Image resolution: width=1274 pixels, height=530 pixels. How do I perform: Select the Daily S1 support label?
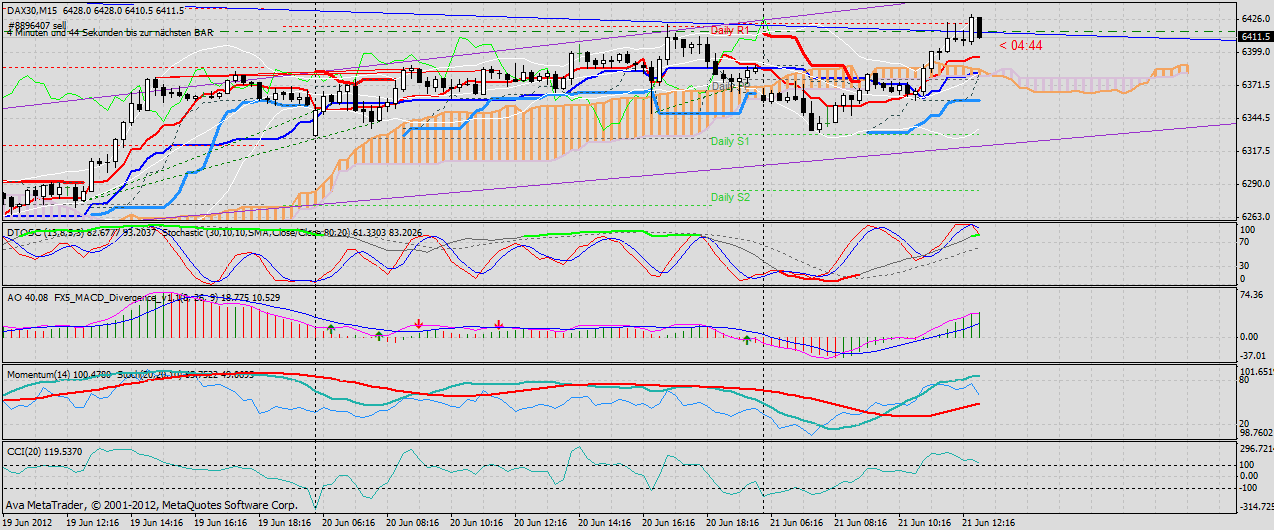[730, 142]
